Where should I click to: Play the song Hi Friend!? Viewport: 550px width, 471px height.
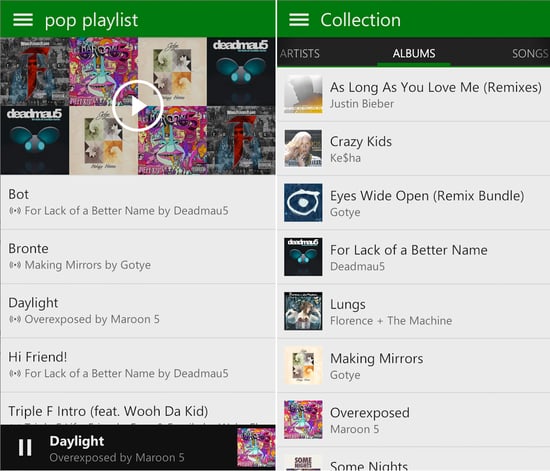coord(138,365)
